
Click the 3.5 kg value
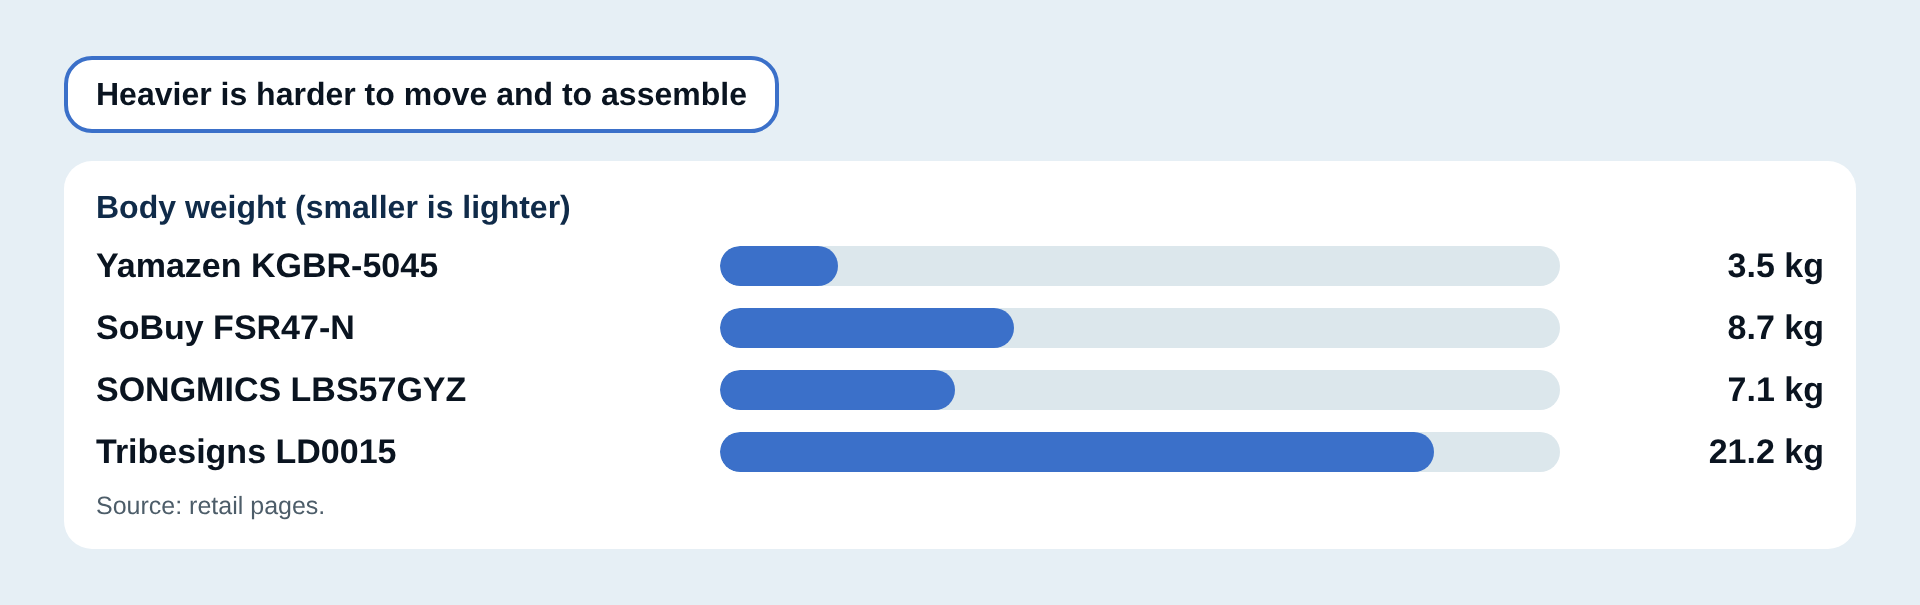(1775, 266)
